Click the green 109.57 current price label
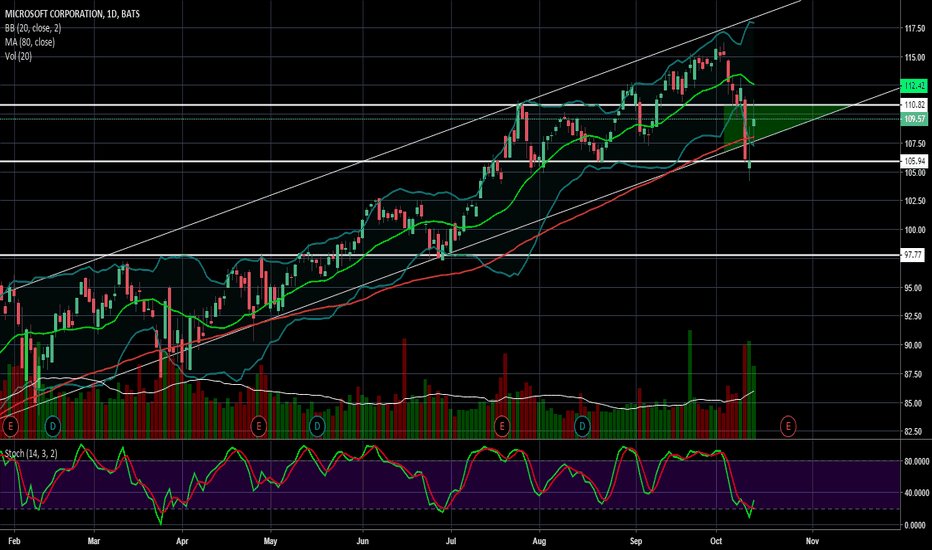Image resolution: width=932 pixels, height=550 pixels. click(x=914, y=119)
